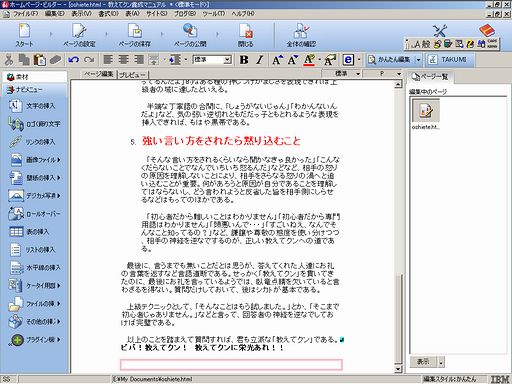Expand デジカメ写真 submenu
Screen dimensions: 512x384
click(35, 196)
